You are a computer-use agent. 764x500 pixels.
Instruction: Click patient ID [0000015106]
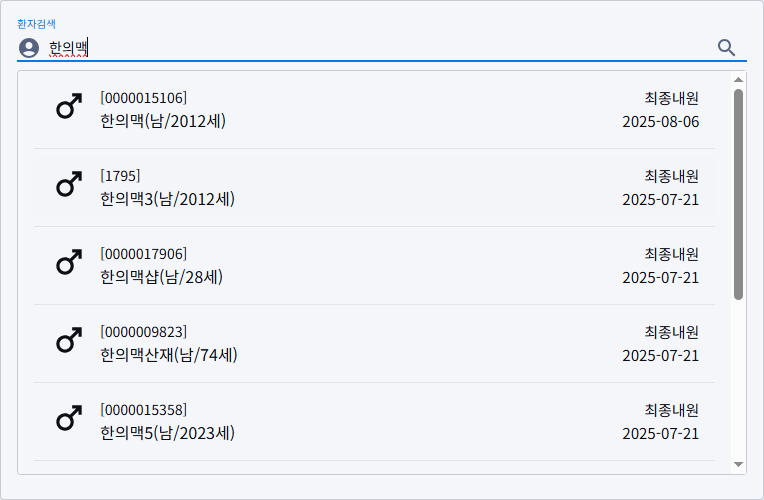[x=143, y=97]
